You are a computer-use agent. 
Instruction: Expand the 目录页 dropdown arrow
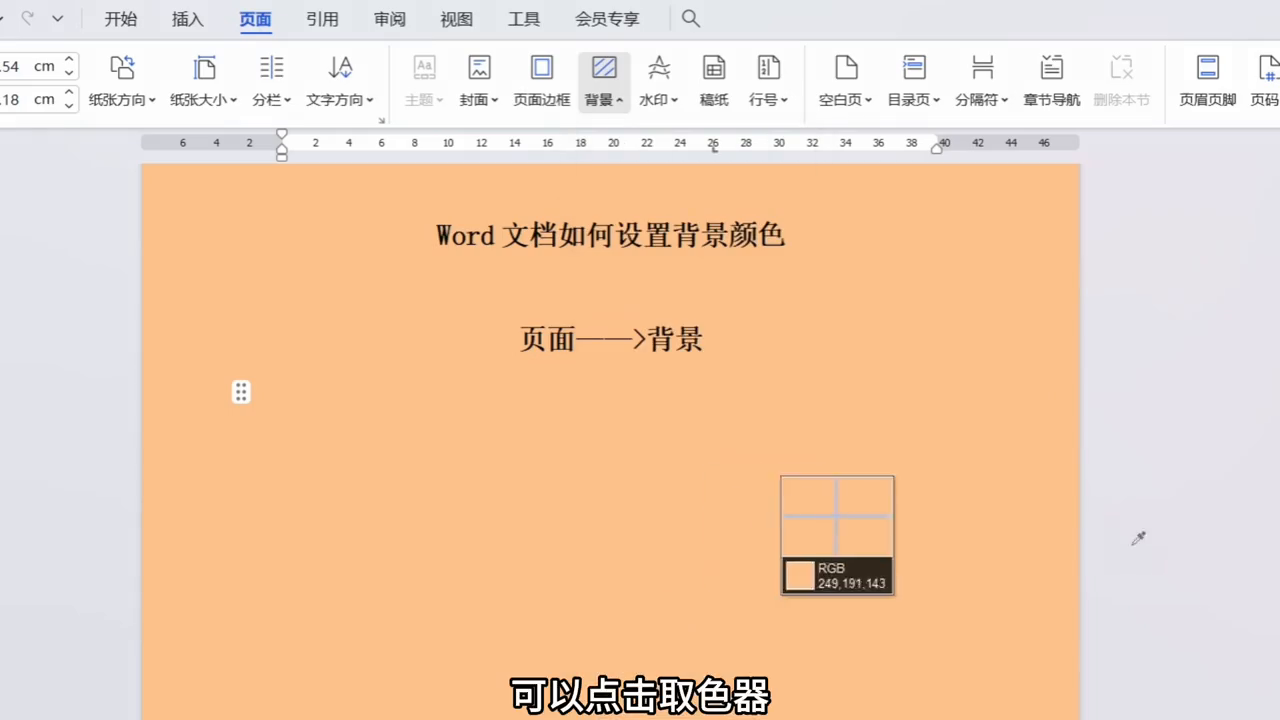(x=936, y=100)
